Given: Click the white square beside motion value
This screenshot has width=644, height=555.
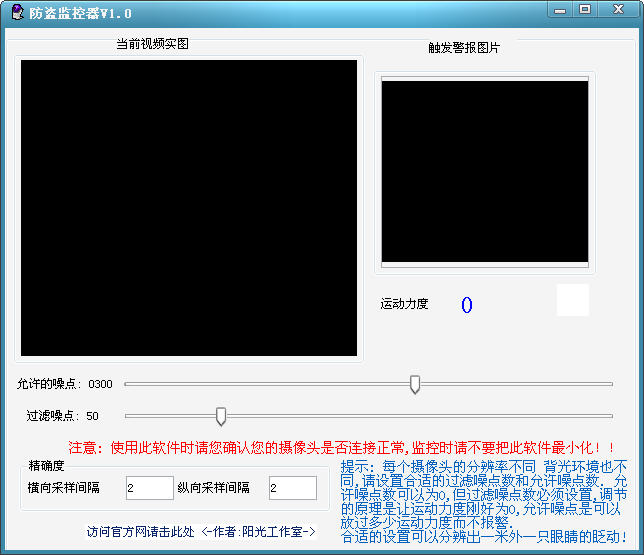Looking at the screenshot, I should (573, 300).
